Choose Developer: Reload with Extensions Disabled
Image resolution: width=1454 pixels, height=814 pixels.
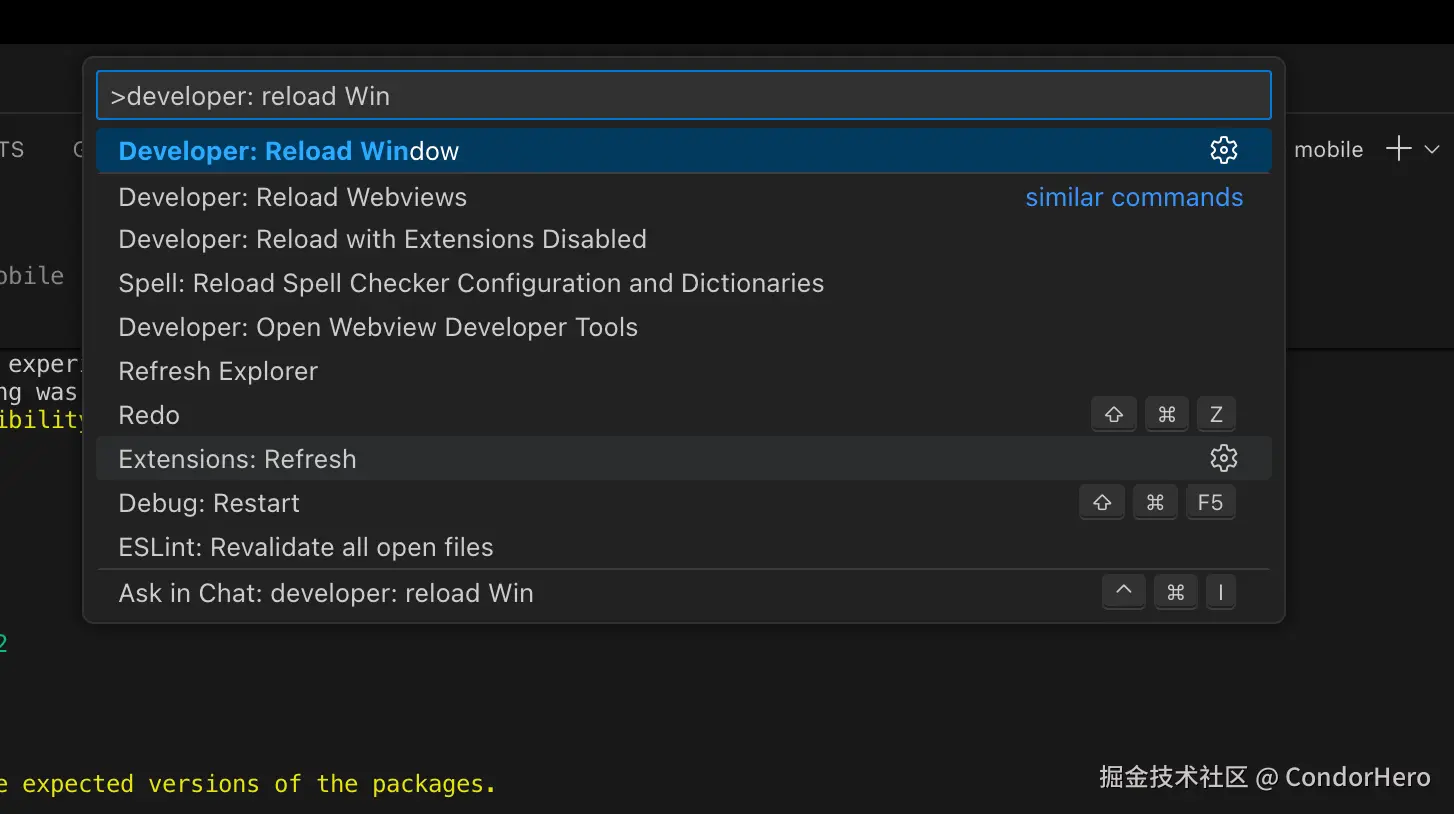coord(382,240)
